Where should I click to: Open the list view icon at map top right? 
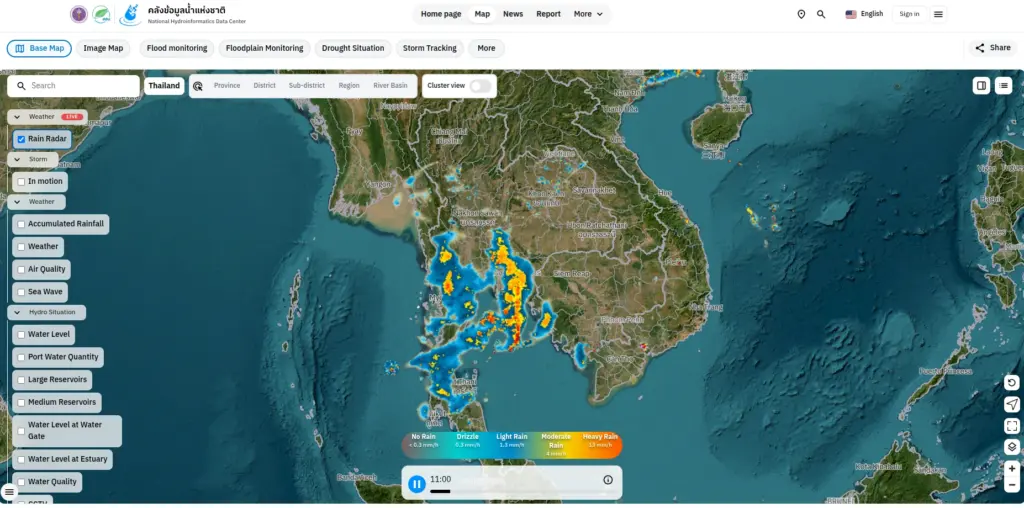(x=1004, y=86)
